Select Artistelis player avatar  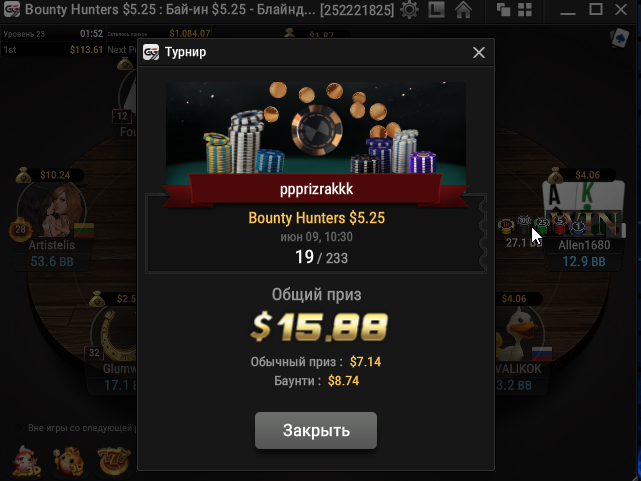click(52, 210)
